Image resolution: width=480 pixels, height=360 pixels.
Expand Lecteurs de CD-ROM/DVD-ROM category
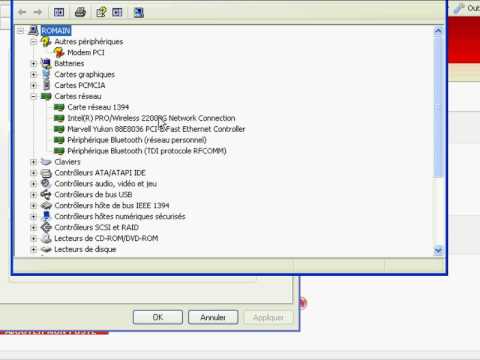pyautogui.click(x=34, y=238)
